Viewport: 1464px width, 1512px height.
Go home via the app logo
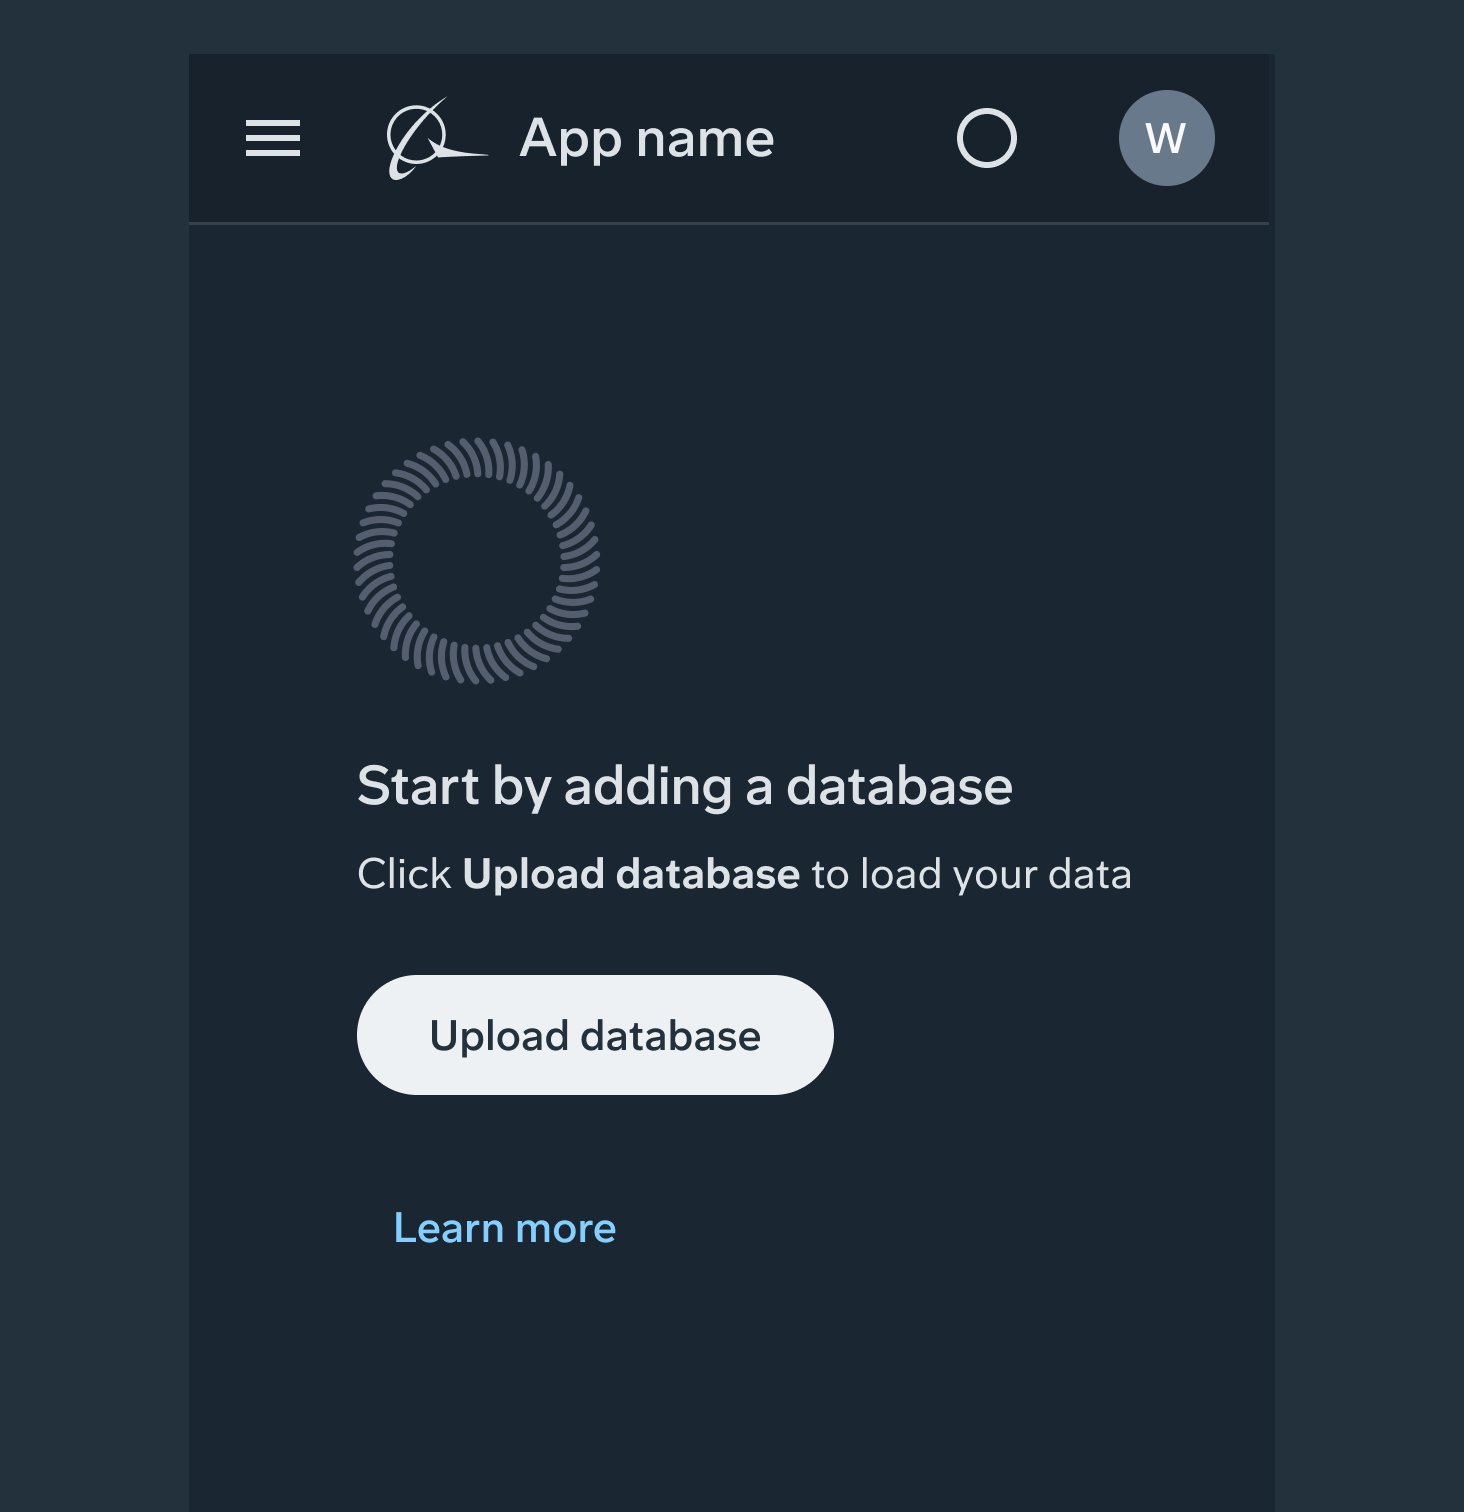tap(435, 139)
